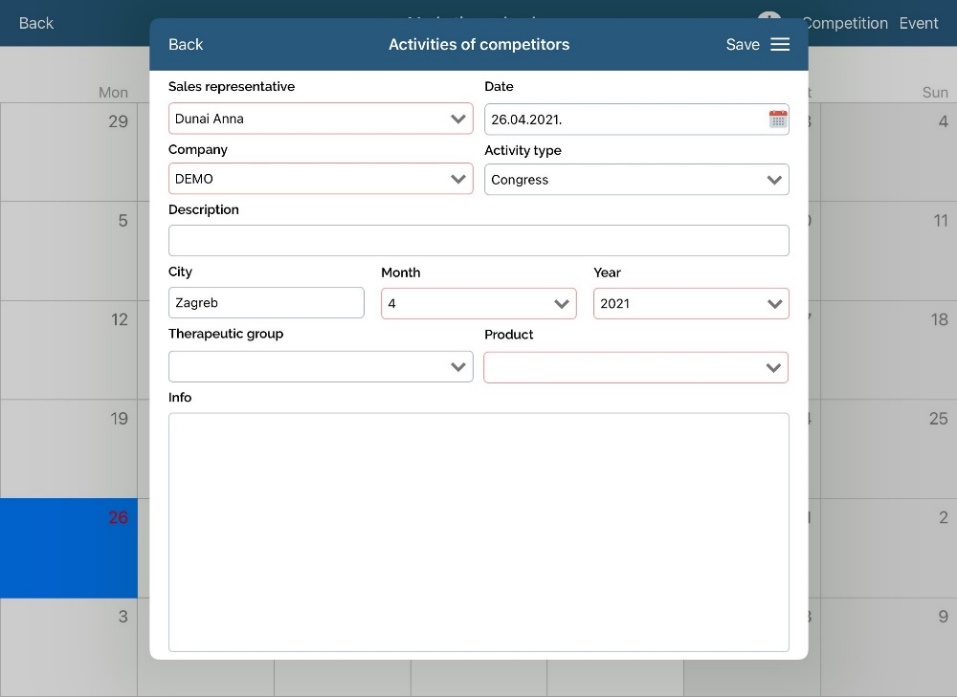Open the date picker calendar icon
This screenshot has width=957, height=697.
point(777,119)
